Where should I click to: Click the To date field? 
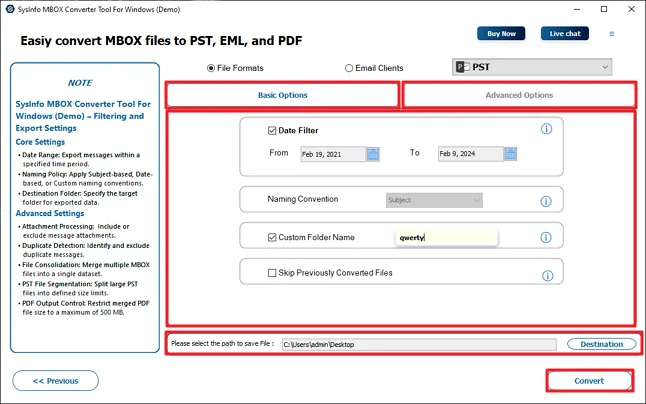[x=470, y=154]
